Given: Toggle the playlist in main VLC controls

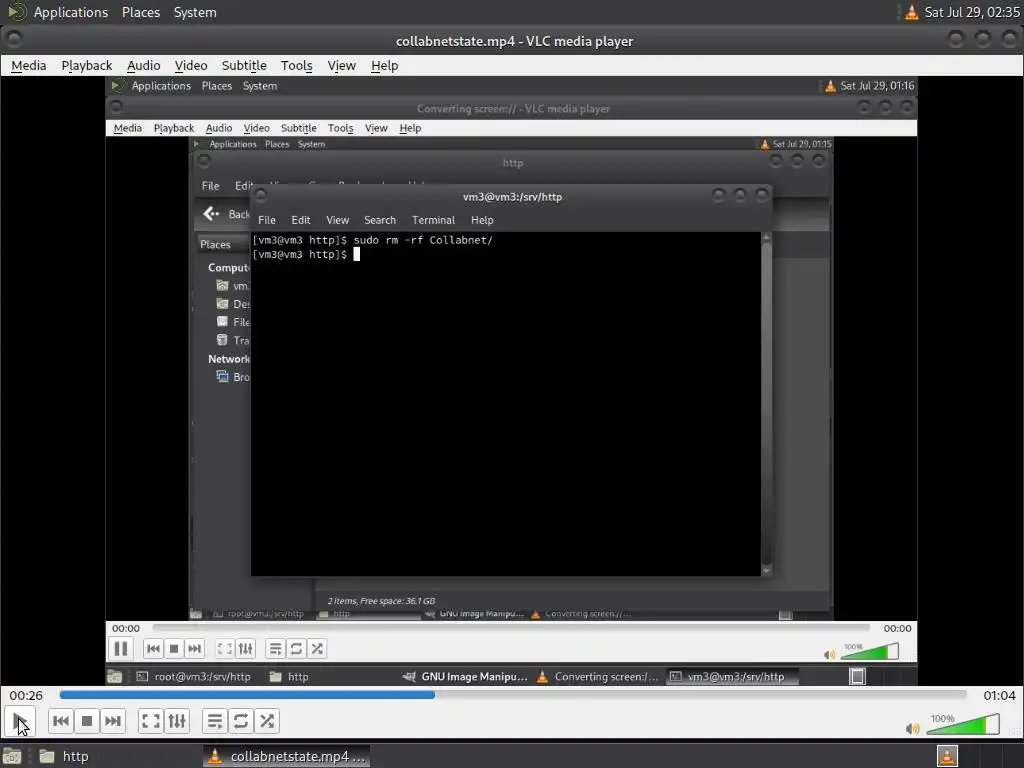Looking at the screenshot, I should (x=215, y=721).
